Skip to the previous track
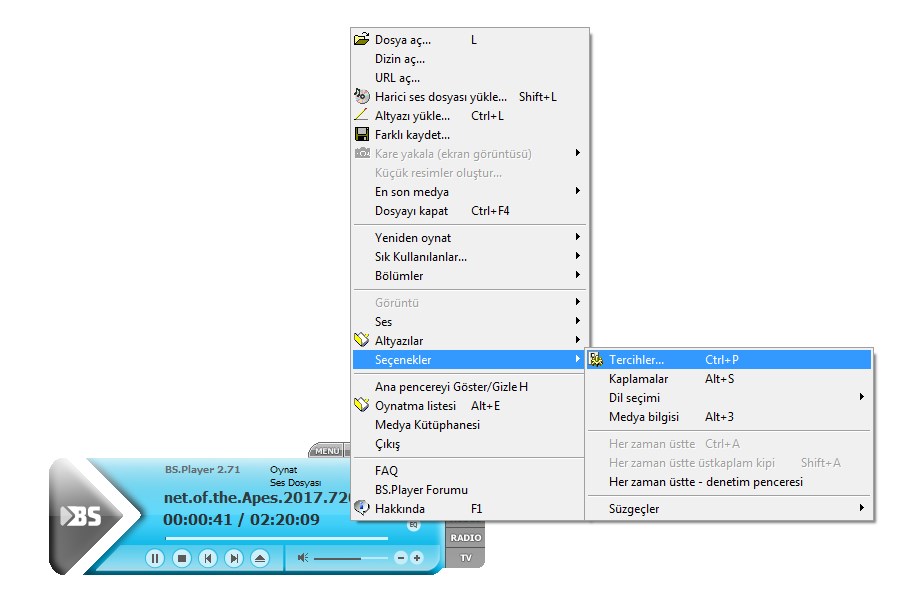This screenshot has width=923, height=593. [x=208, y=558]
